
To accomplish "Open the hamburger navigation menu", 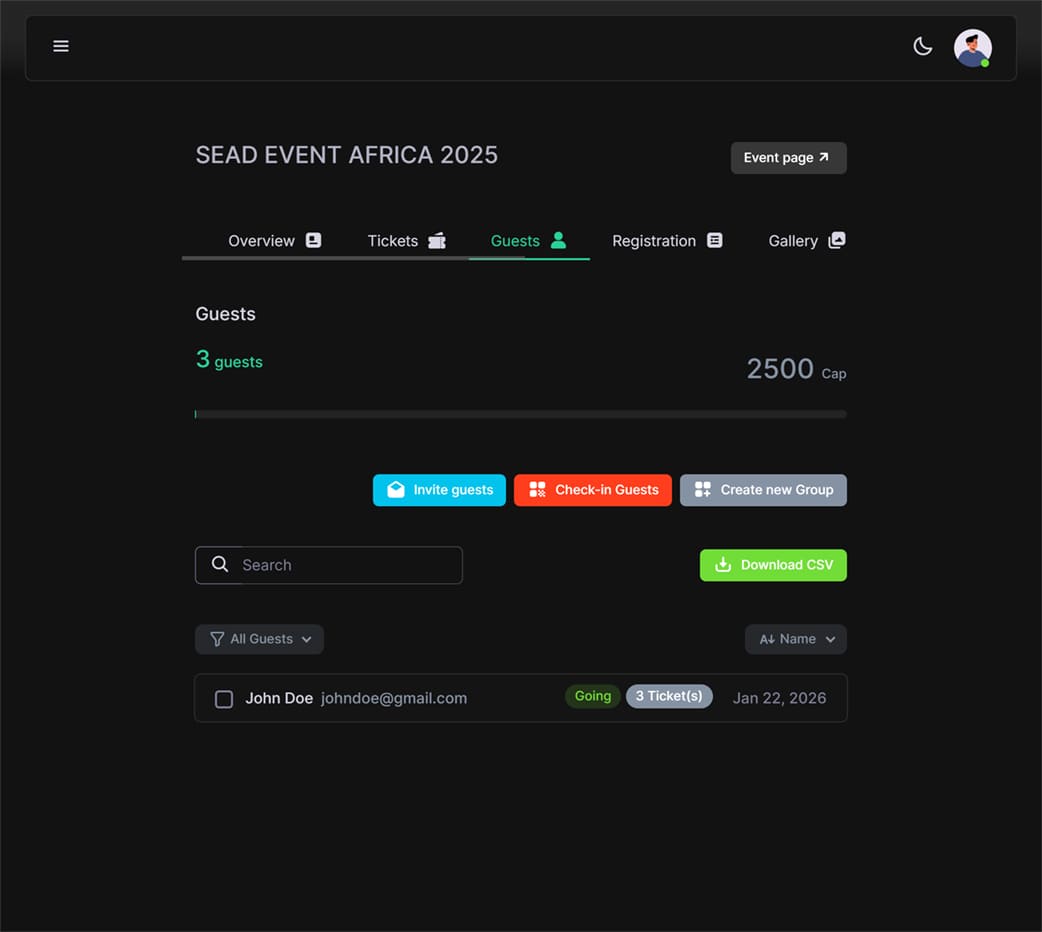I will [61, 46].
